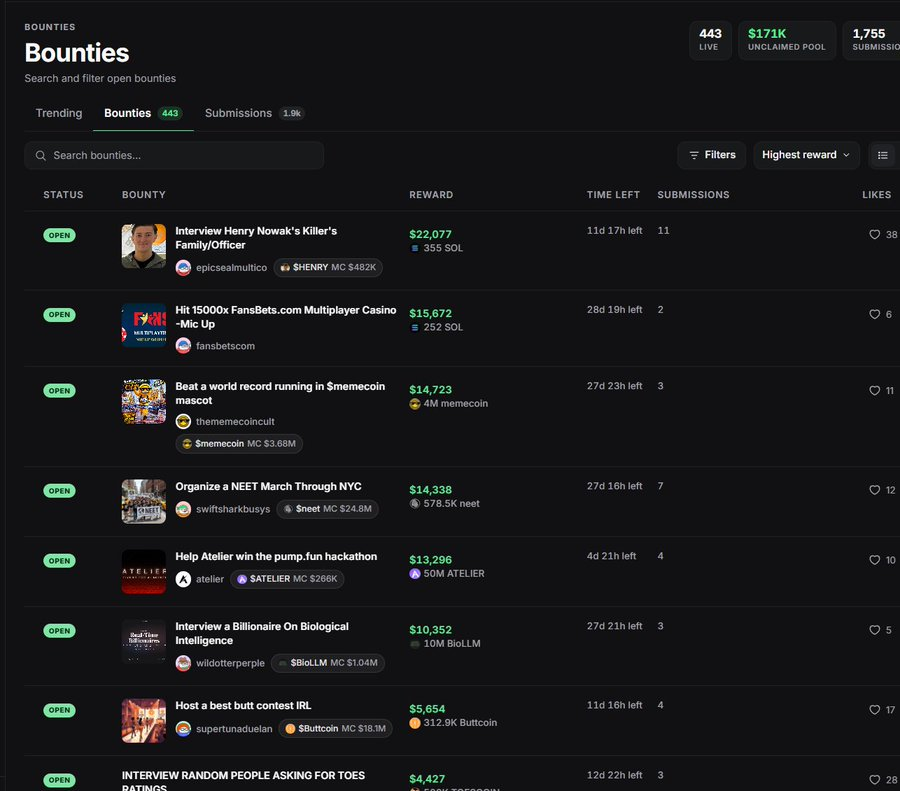Click the REWARD column header
The height and width of the screenshot is (791, 900).
pos(431,195)
